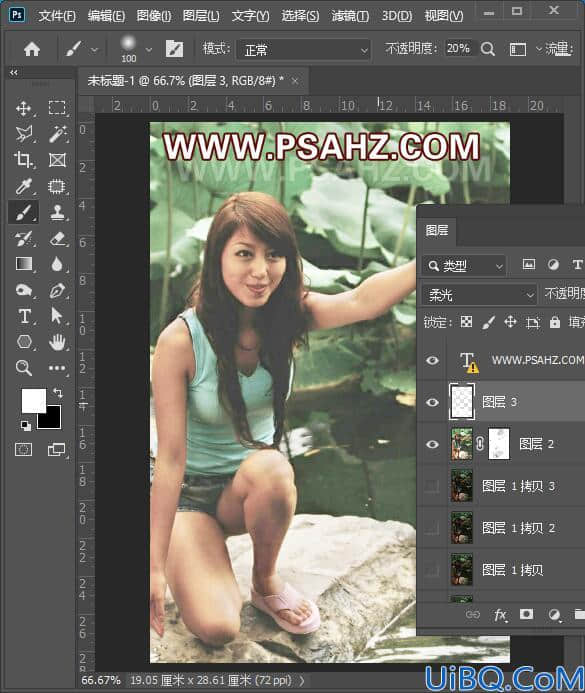Toggle lock position
This screenshot has height=693, width=585.
point(510,322)
